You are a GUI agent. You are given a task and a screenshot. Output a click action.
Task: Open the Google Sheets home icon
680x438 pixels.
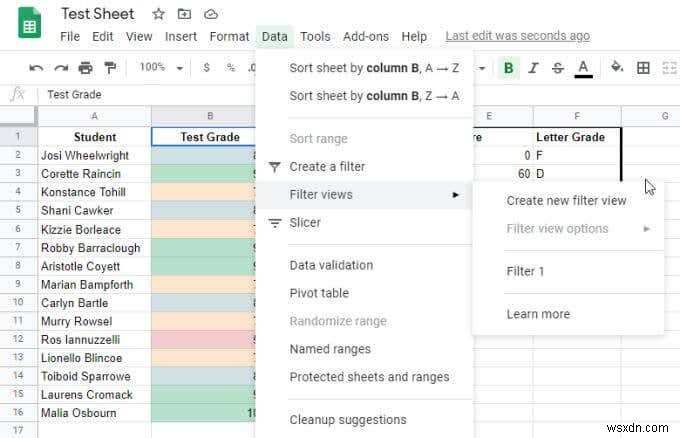point(29,24)
